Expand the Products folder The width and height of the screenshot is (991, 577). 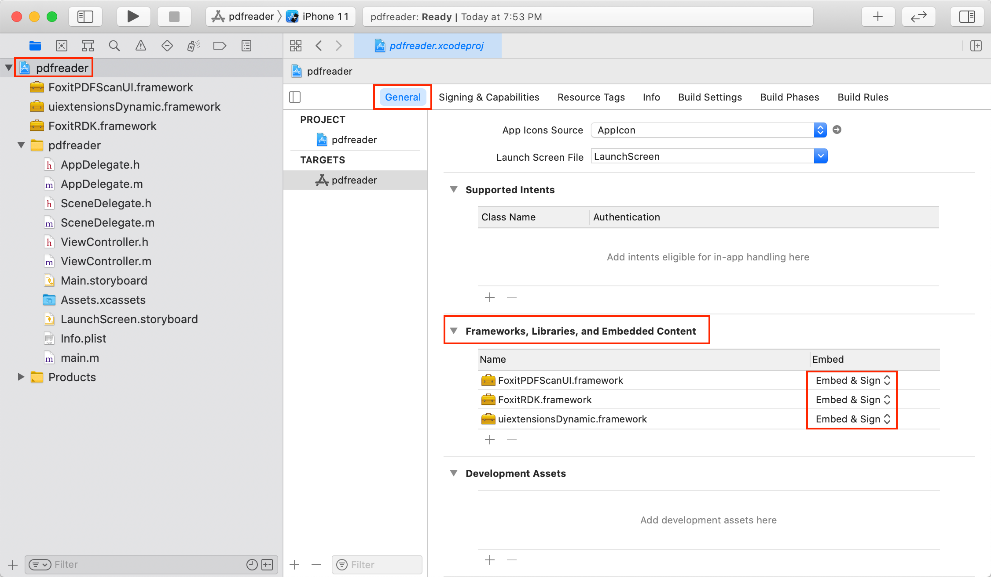[x=21, y=377]
